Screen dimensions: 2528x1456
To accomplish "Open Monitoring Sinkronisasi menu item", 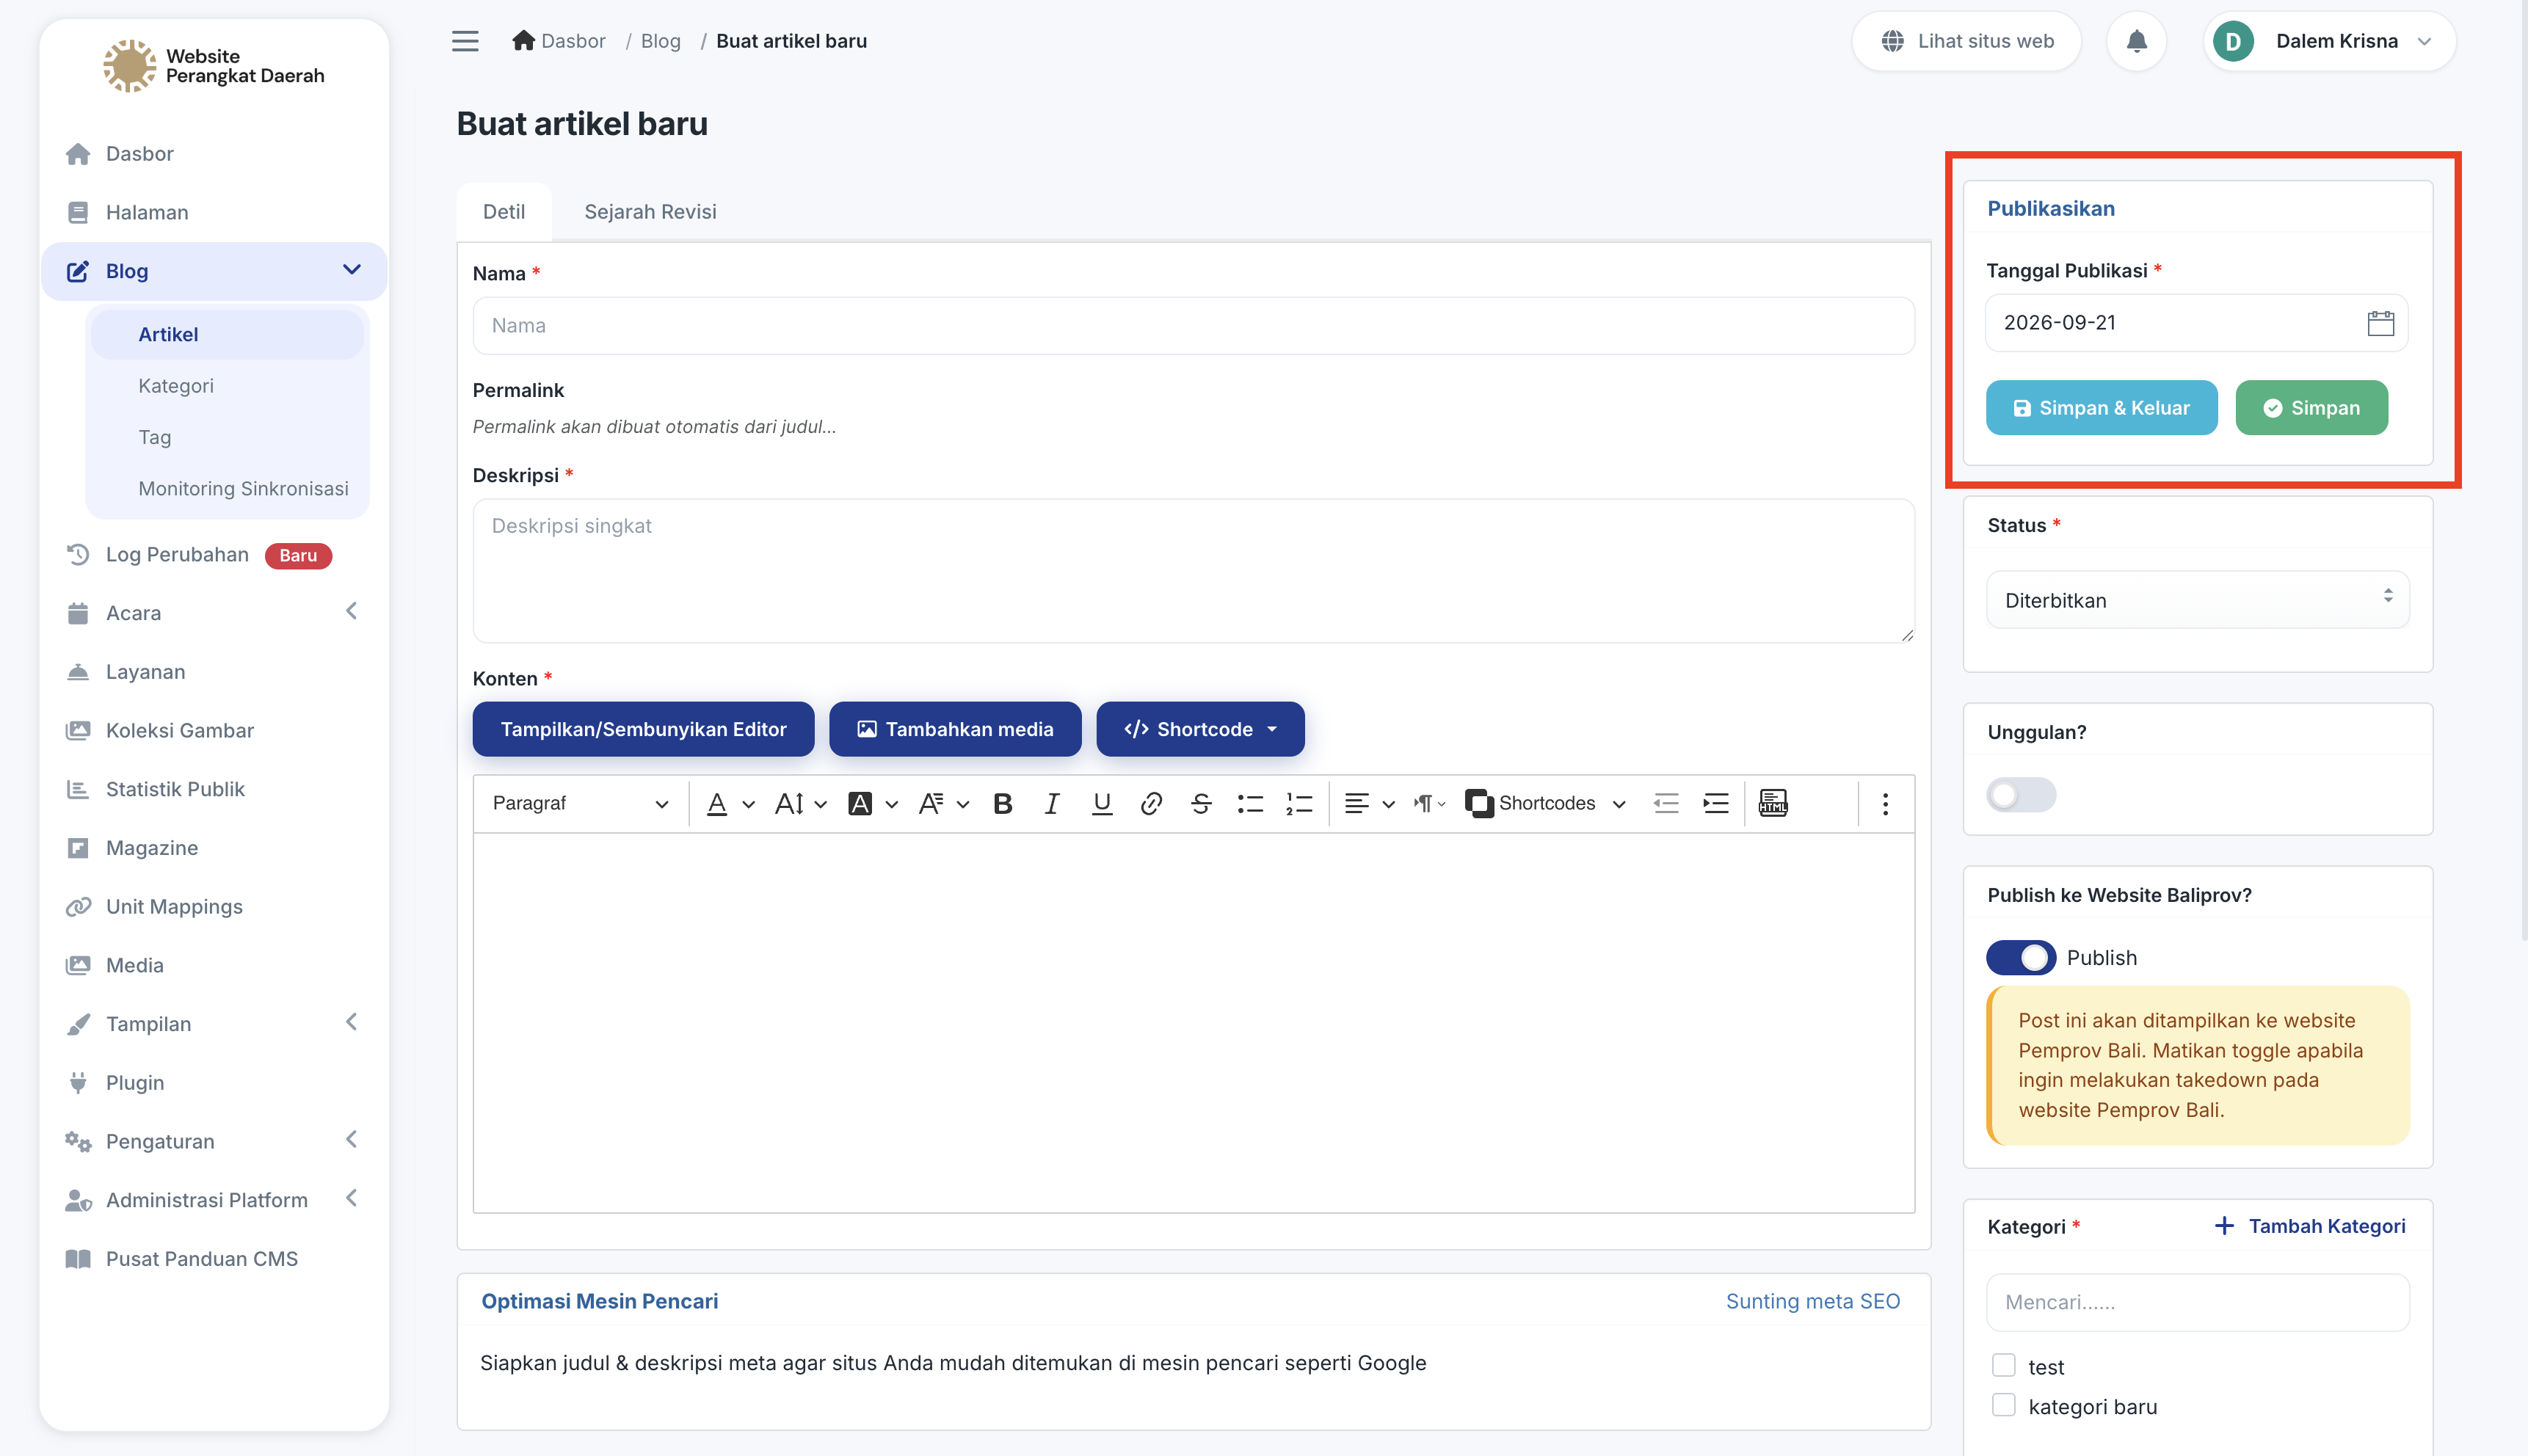I will coord(243,489).
